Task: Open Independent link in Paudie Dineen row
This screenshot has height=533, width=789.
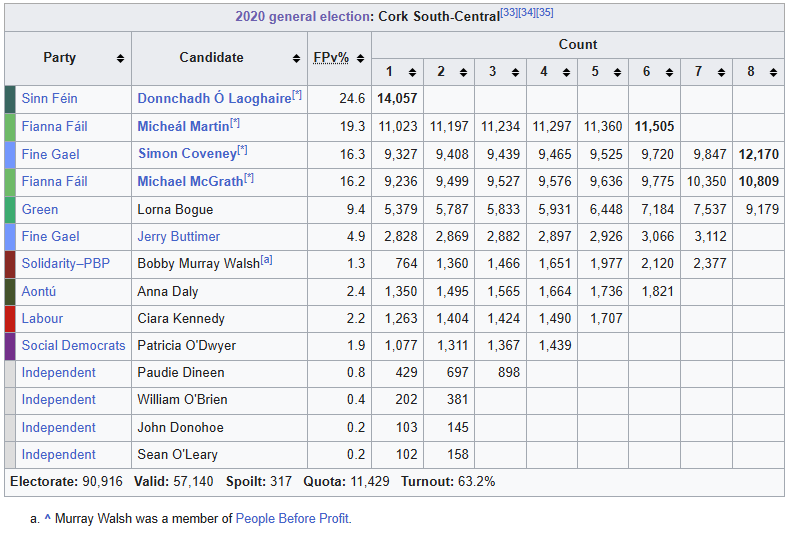Action: (x=58, y=373)
